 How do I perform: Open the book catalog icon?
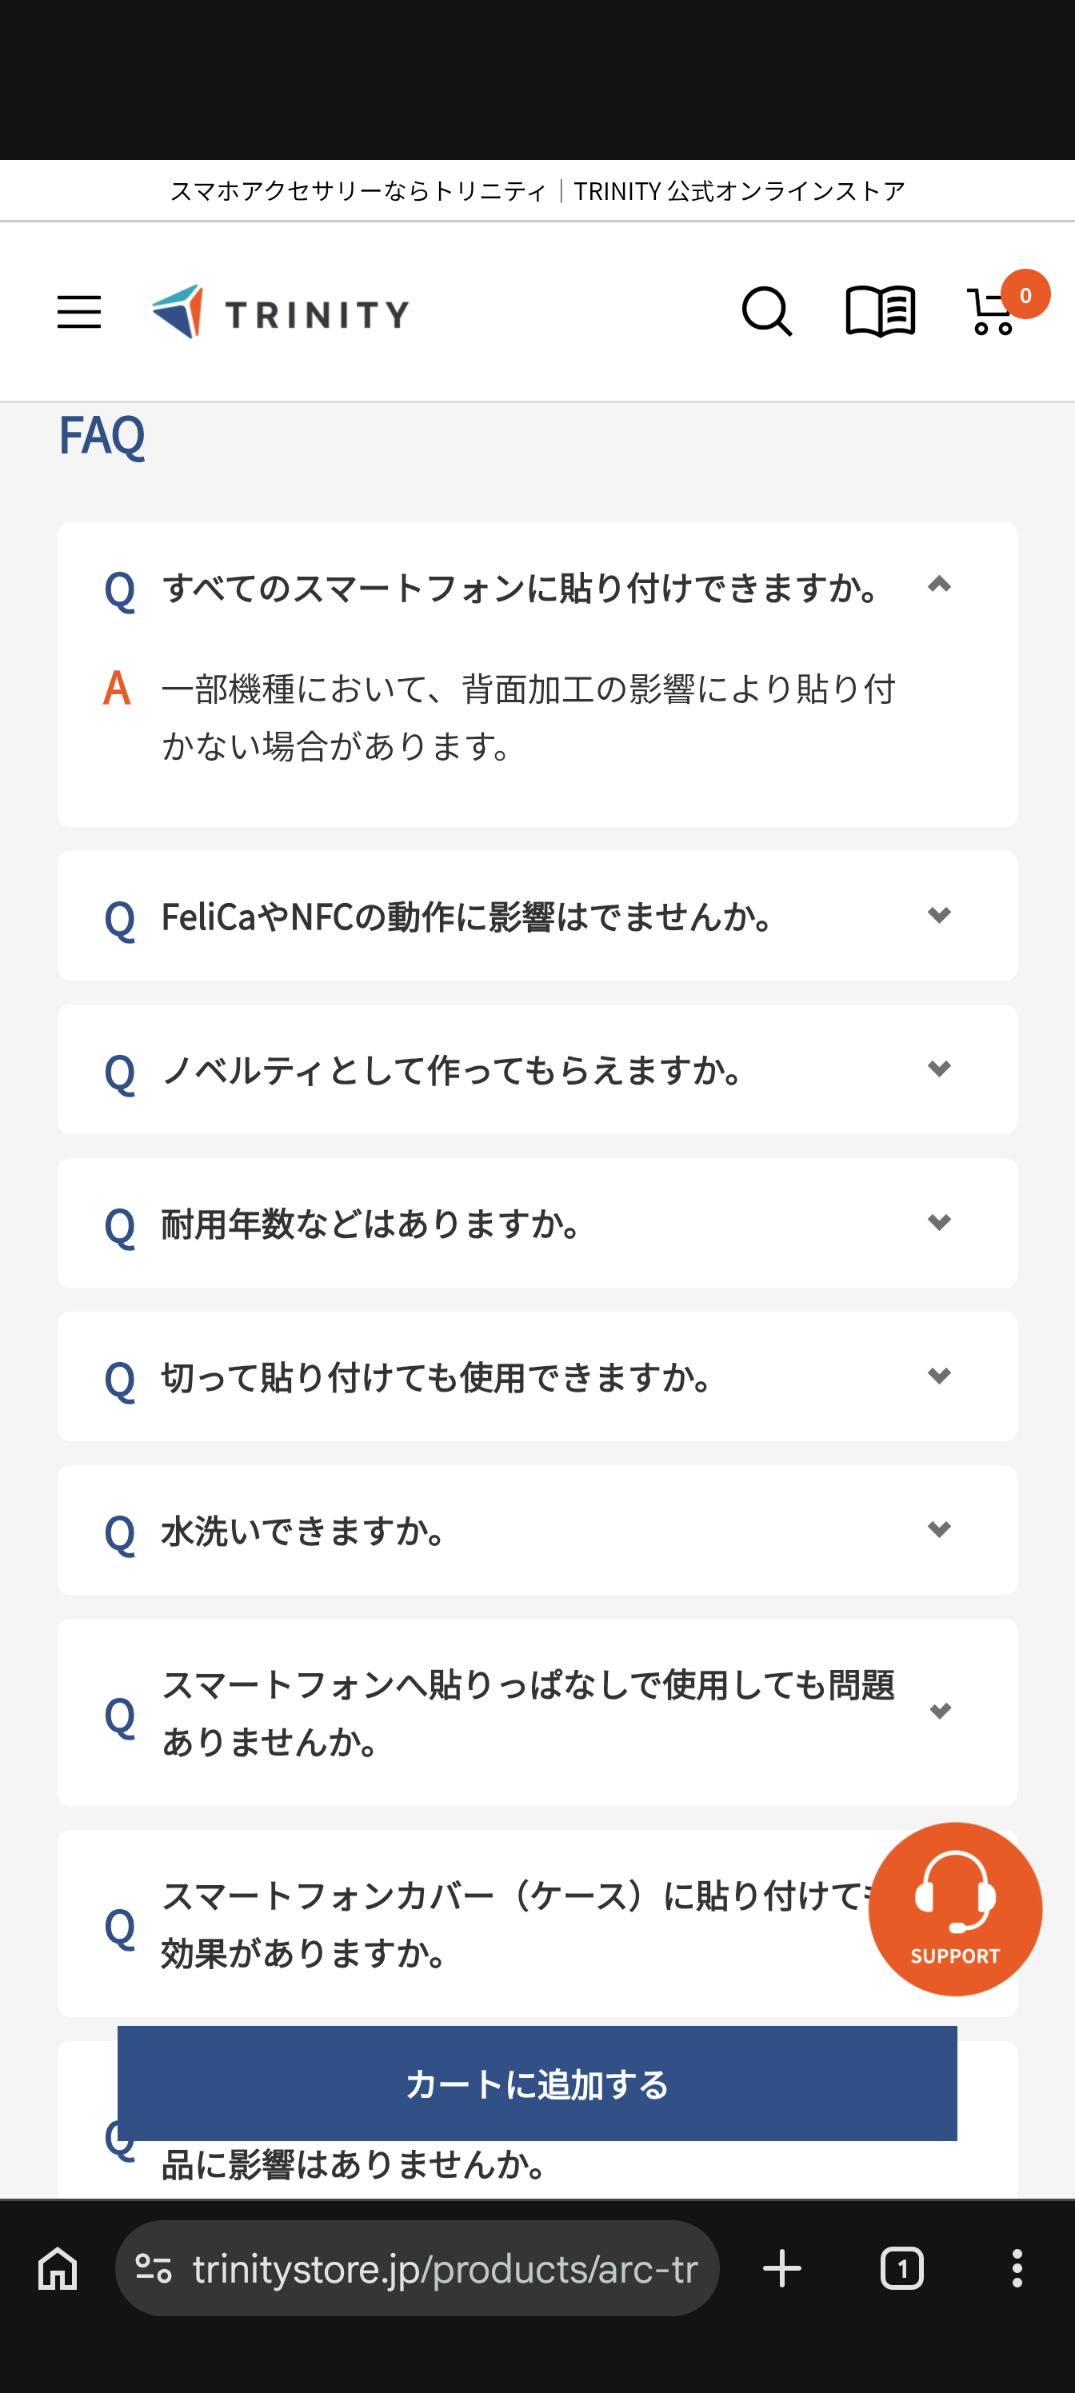click(x=880, y=312)
